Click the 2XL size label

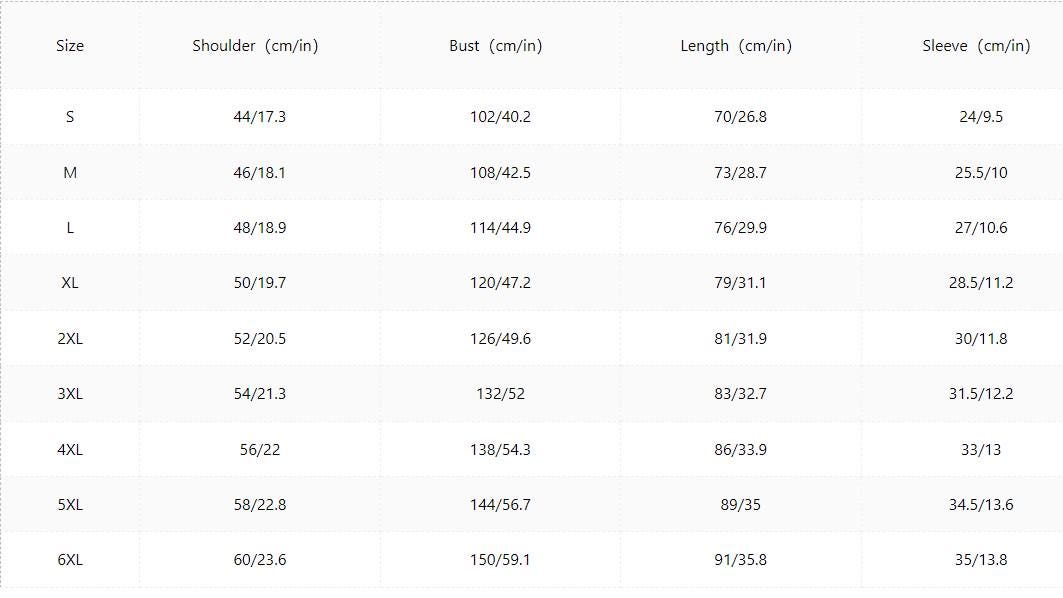point(70,338)
